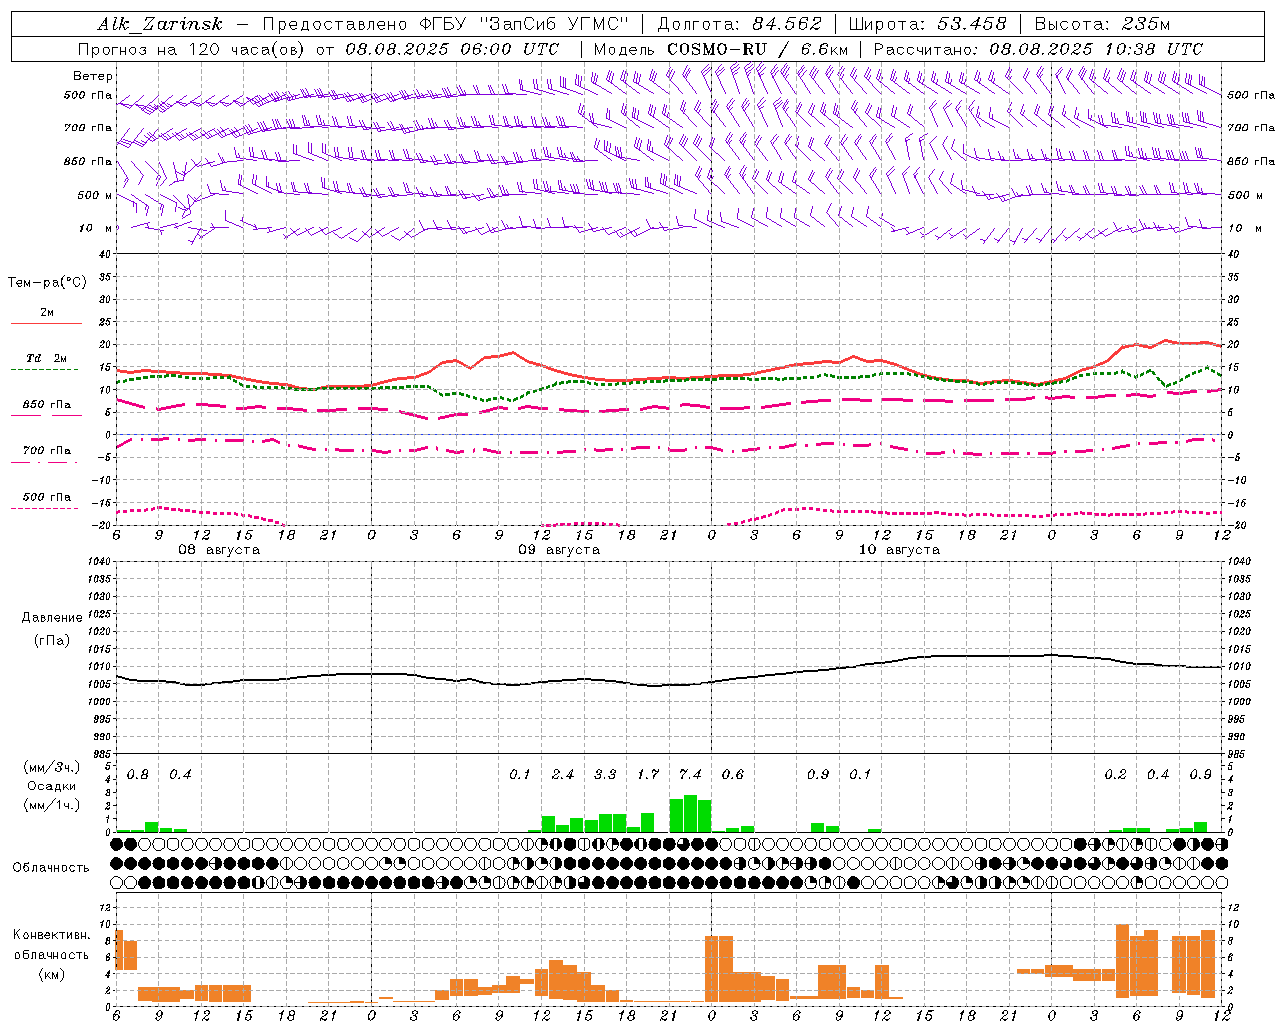Click the "10 августа" date label
1280x1024 pixels.
(899, 550)
